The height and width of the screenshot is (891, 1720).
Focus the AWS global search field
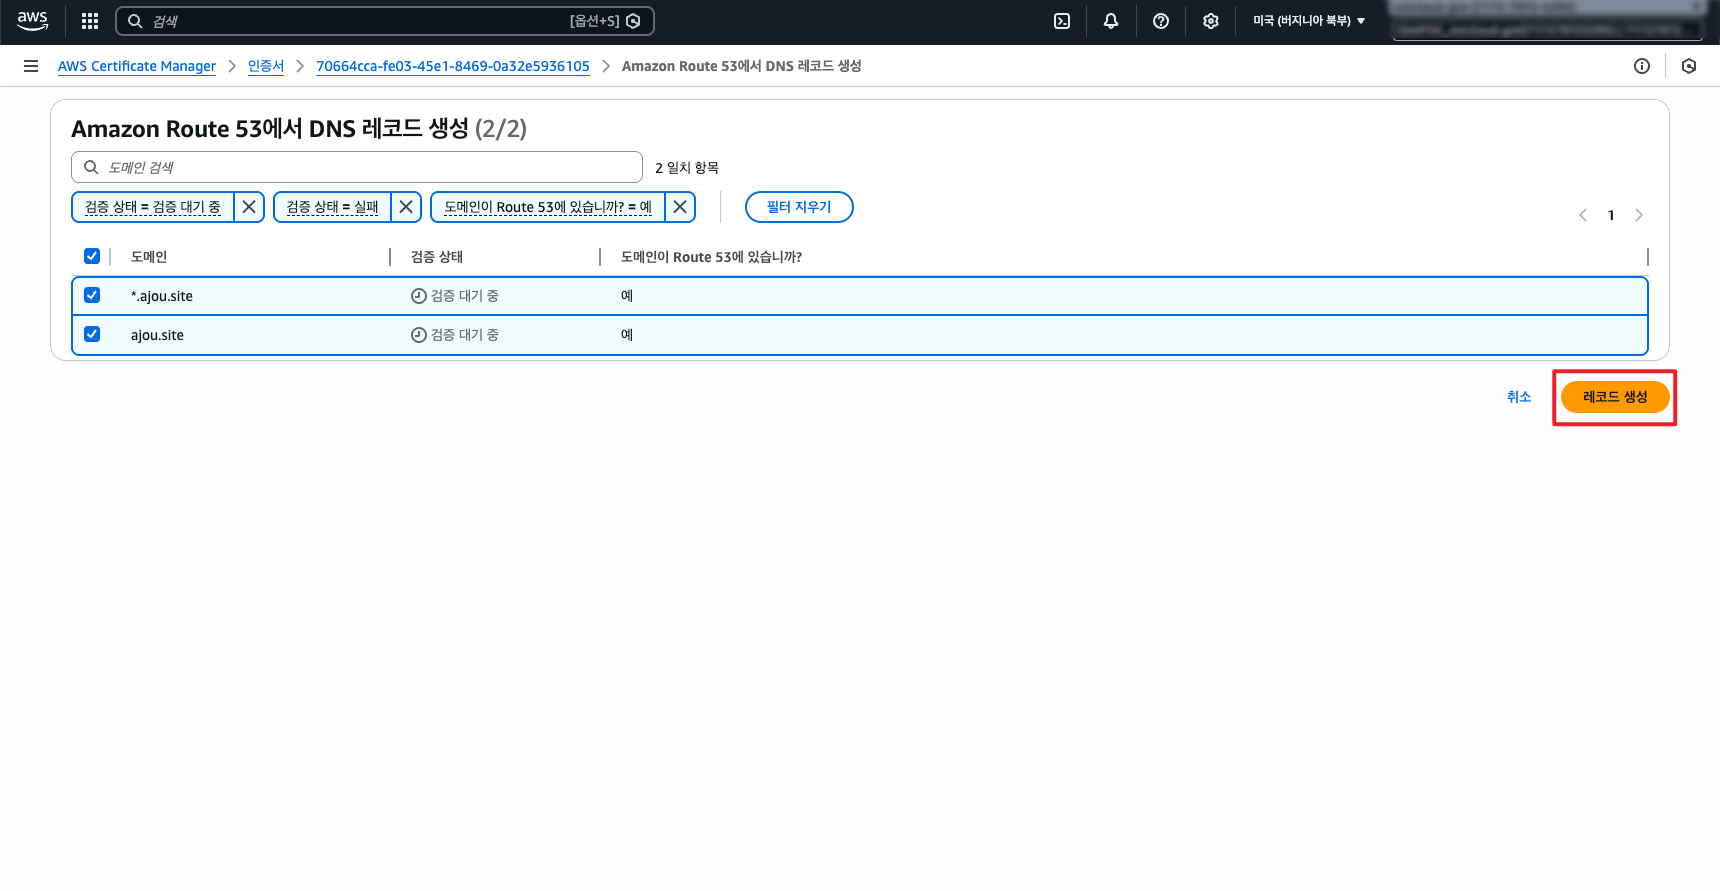385,21
